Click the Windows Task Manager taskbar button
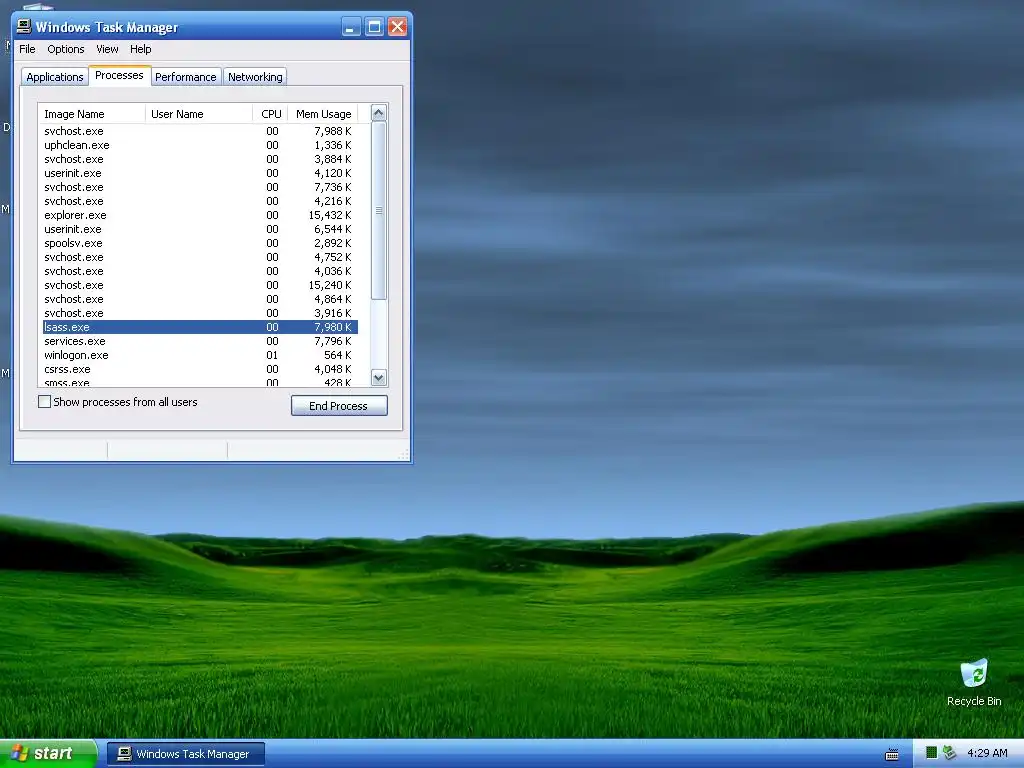Image resolution: width=1024 pixels, height=768 pixels. point(185,754)
